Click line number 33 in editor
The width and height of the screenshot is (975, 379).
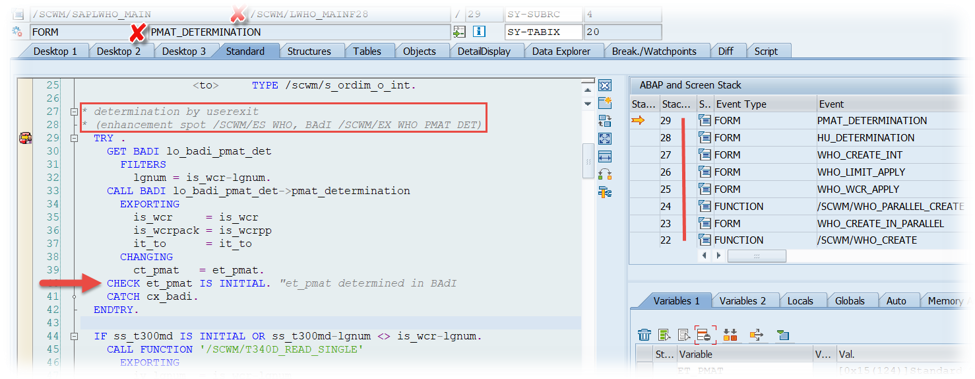coord(52,191)
